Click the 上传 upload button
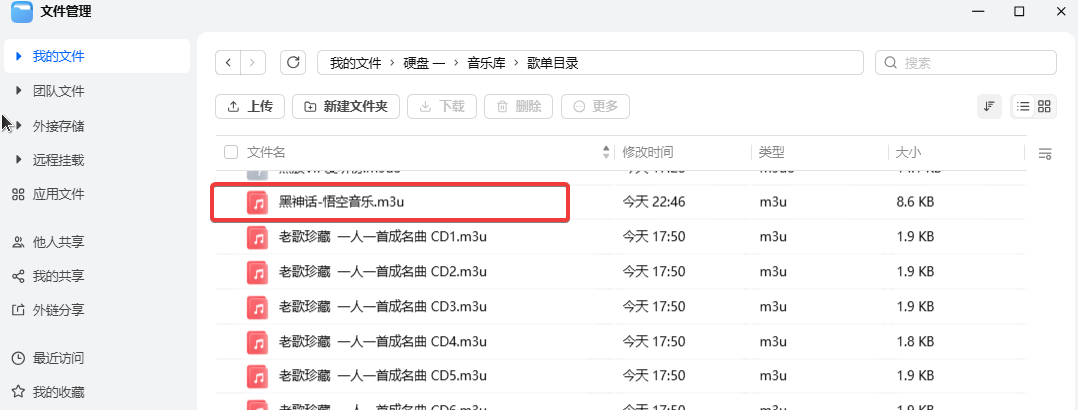1078x410 pixels. [250, 107]
